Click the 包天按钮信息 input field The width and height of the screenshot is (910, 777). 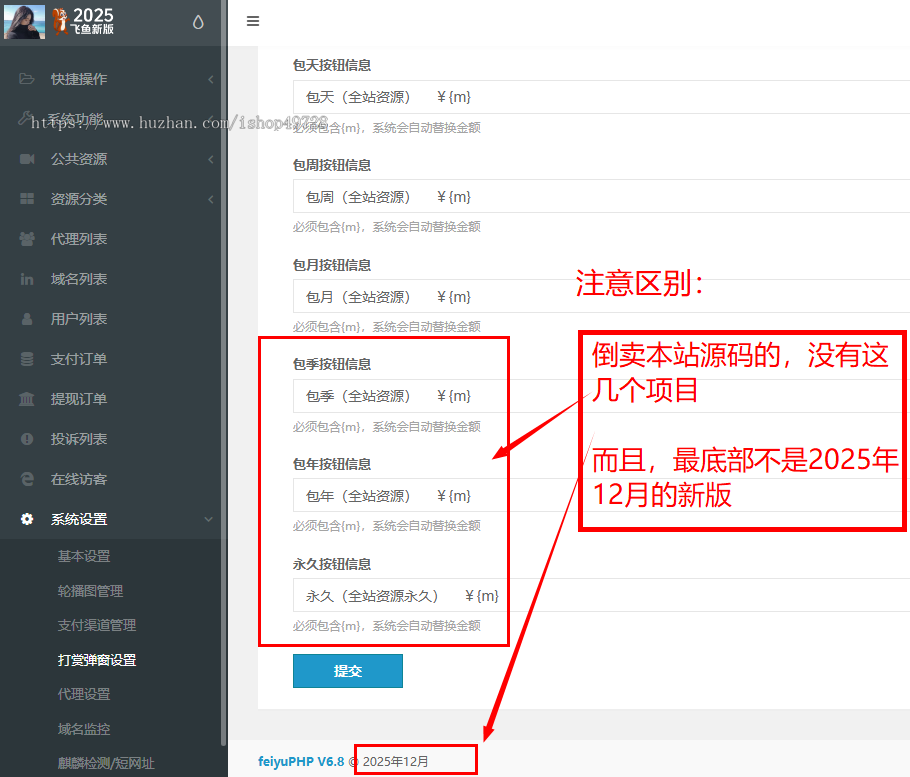click(601, 97)
